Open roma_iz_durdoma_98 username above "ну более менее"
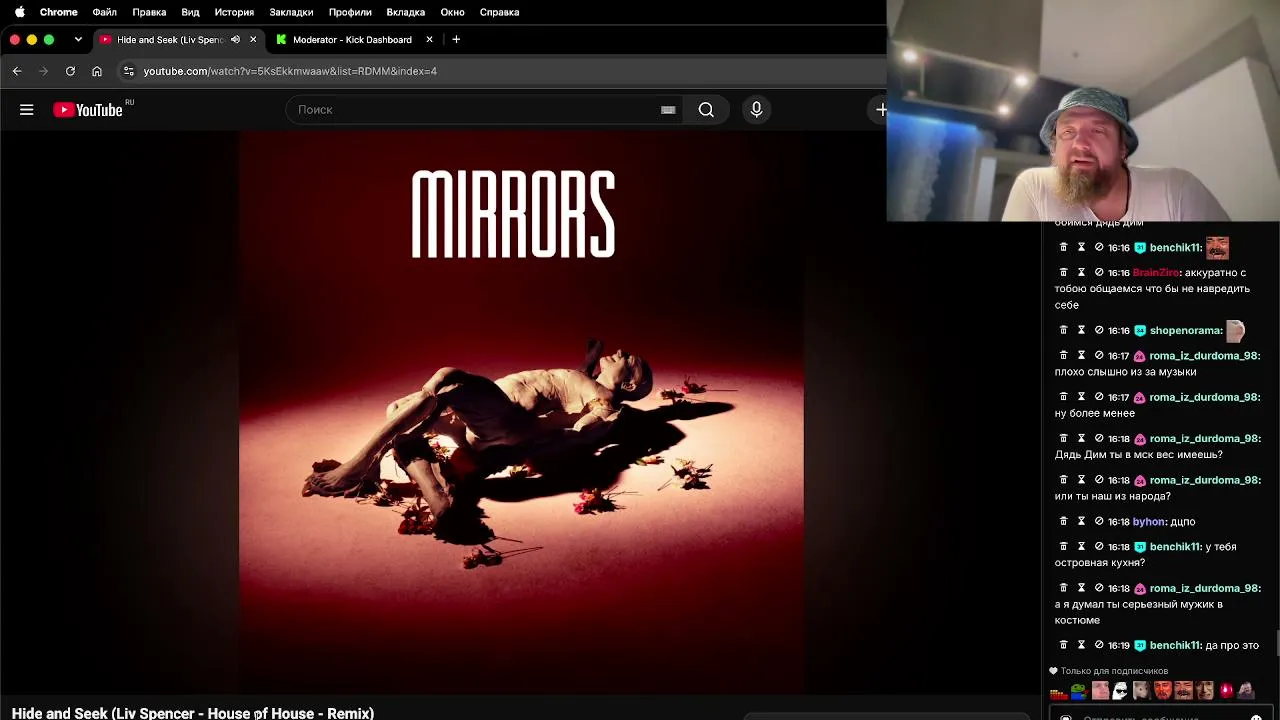1280x720 pixels. (x=1205, y=397)
